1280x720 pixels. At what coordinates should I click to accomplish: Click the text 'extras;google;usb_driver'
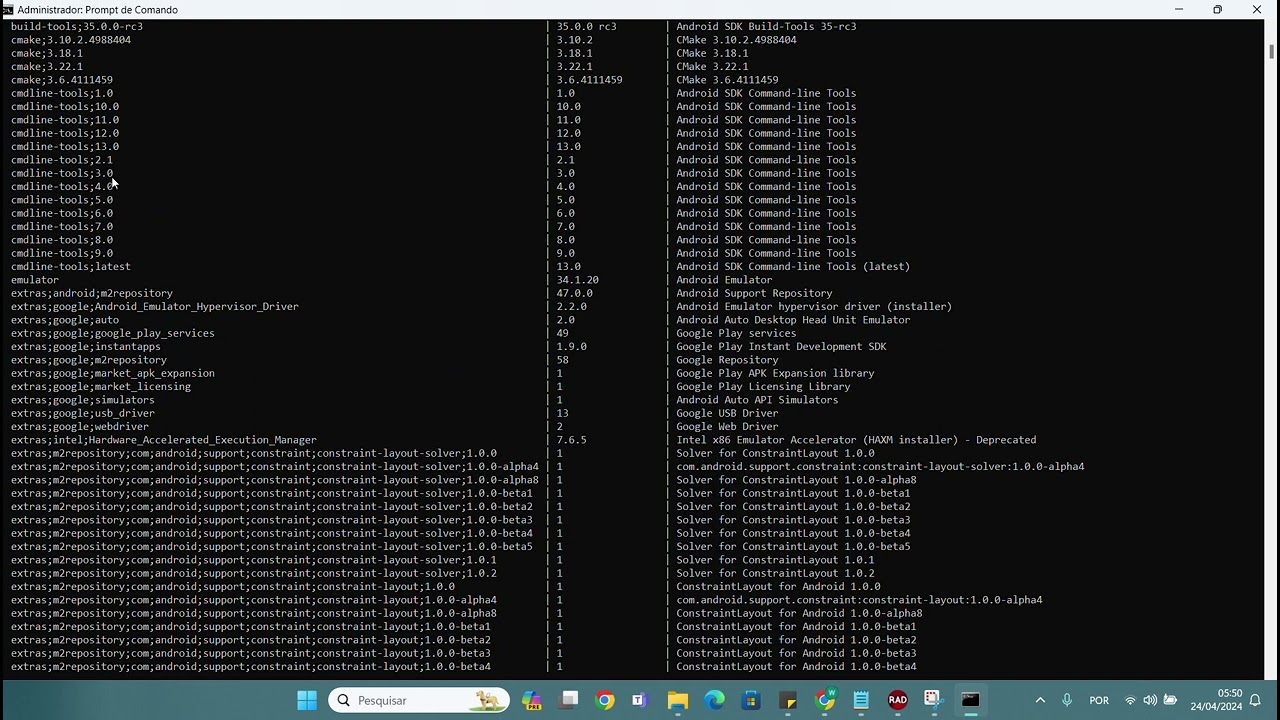pyautogui.click(x=83, y=413)
